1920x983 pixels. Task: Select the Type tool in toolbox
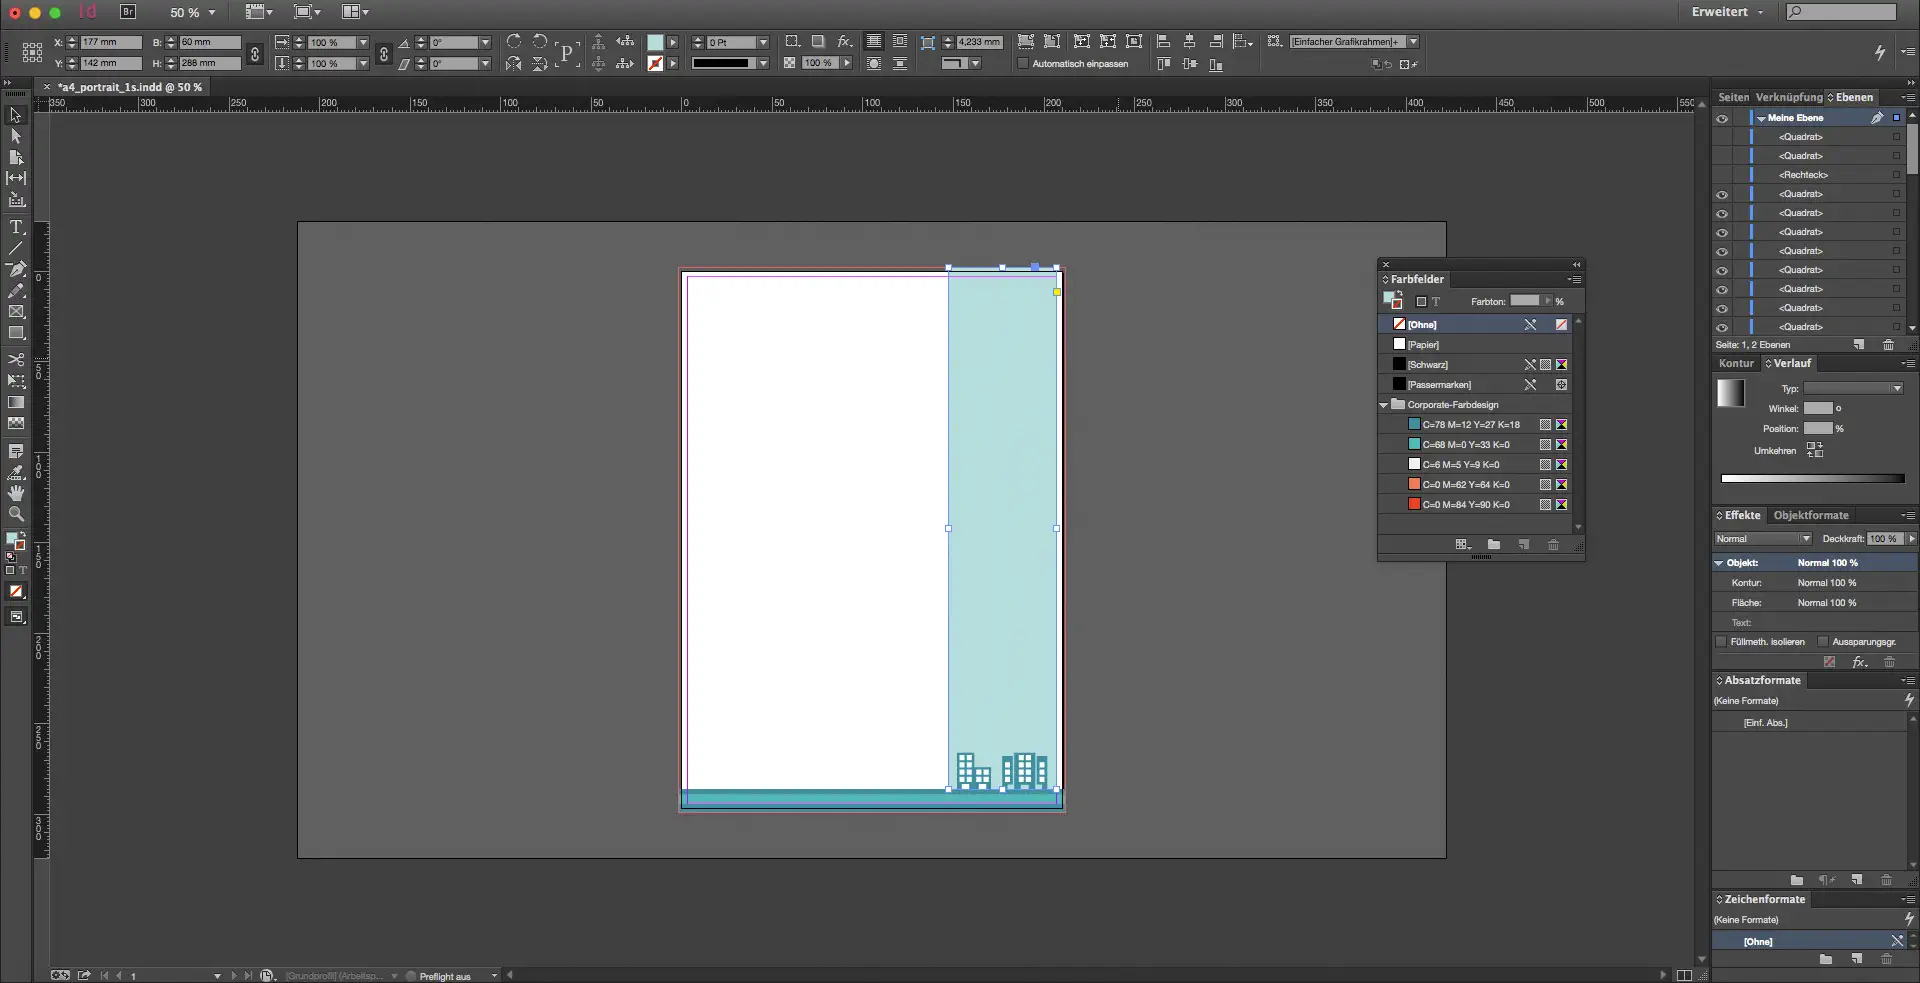click(16, 227)
